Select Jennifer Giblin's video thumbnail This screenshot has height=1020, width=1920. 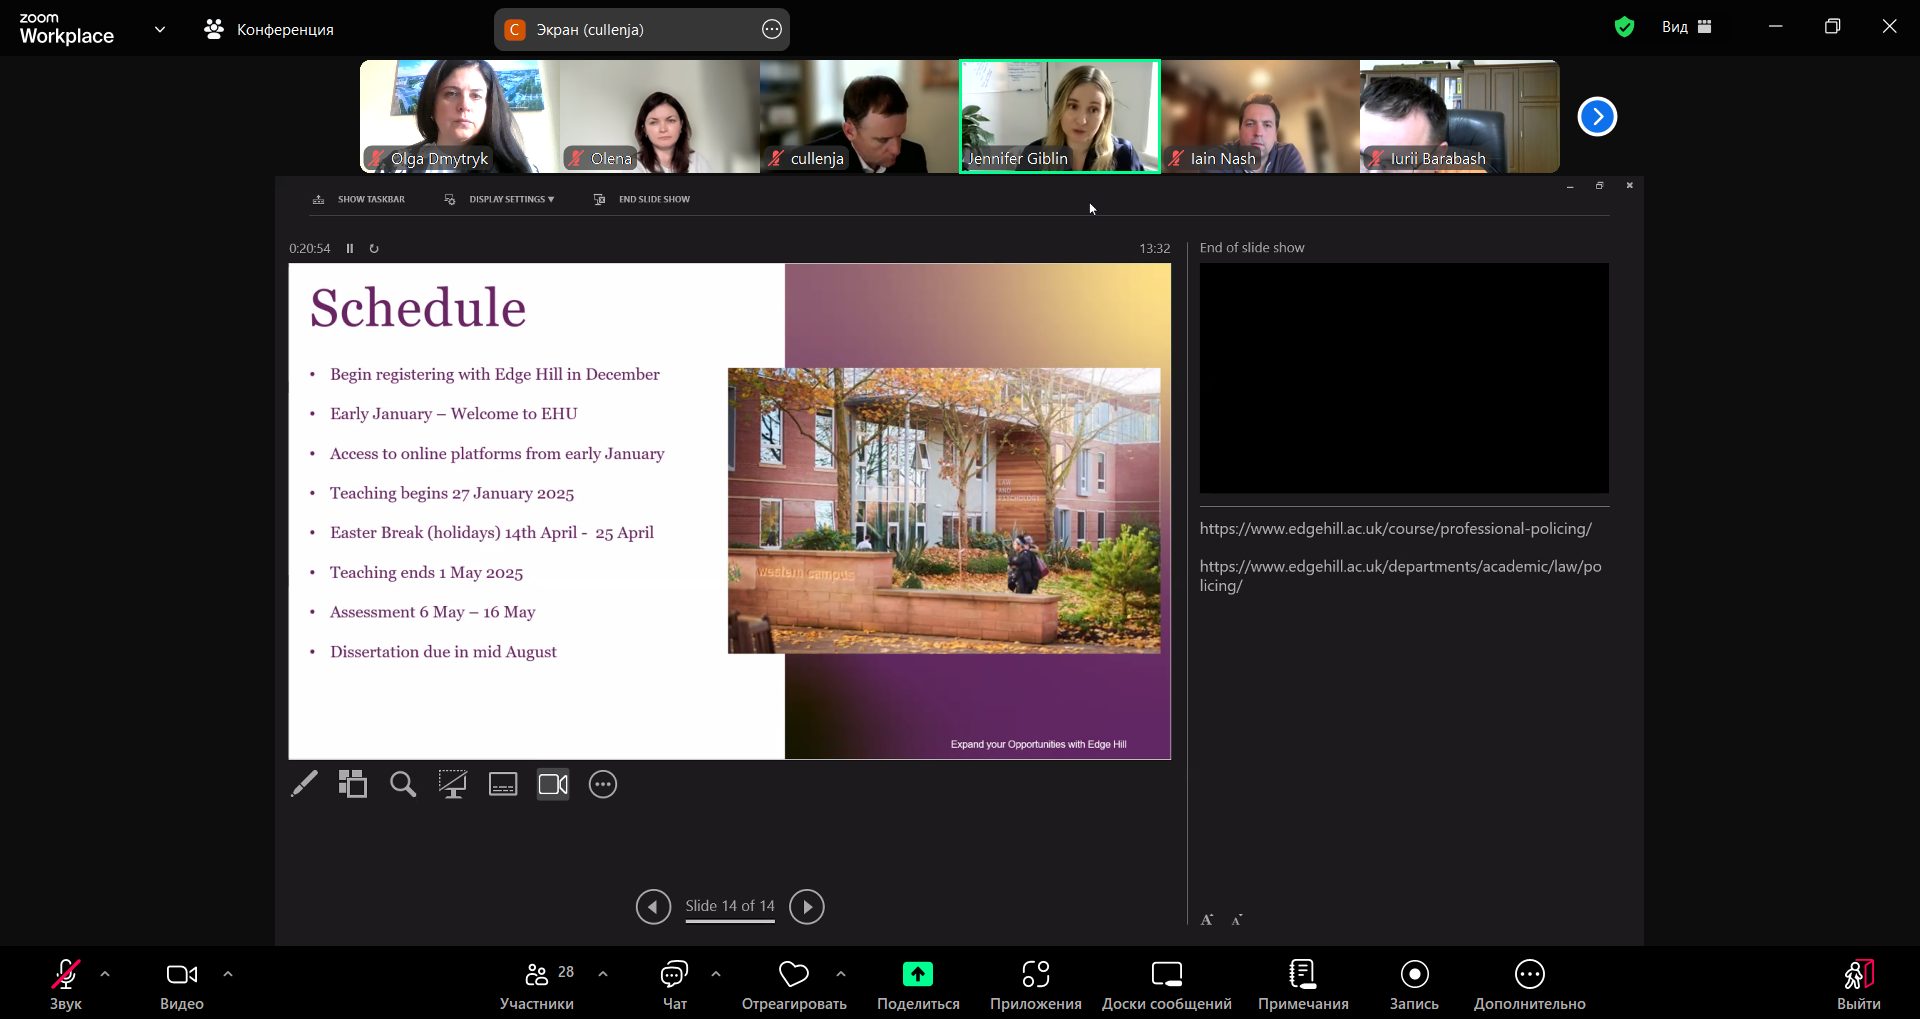[x=1059, y=116]
